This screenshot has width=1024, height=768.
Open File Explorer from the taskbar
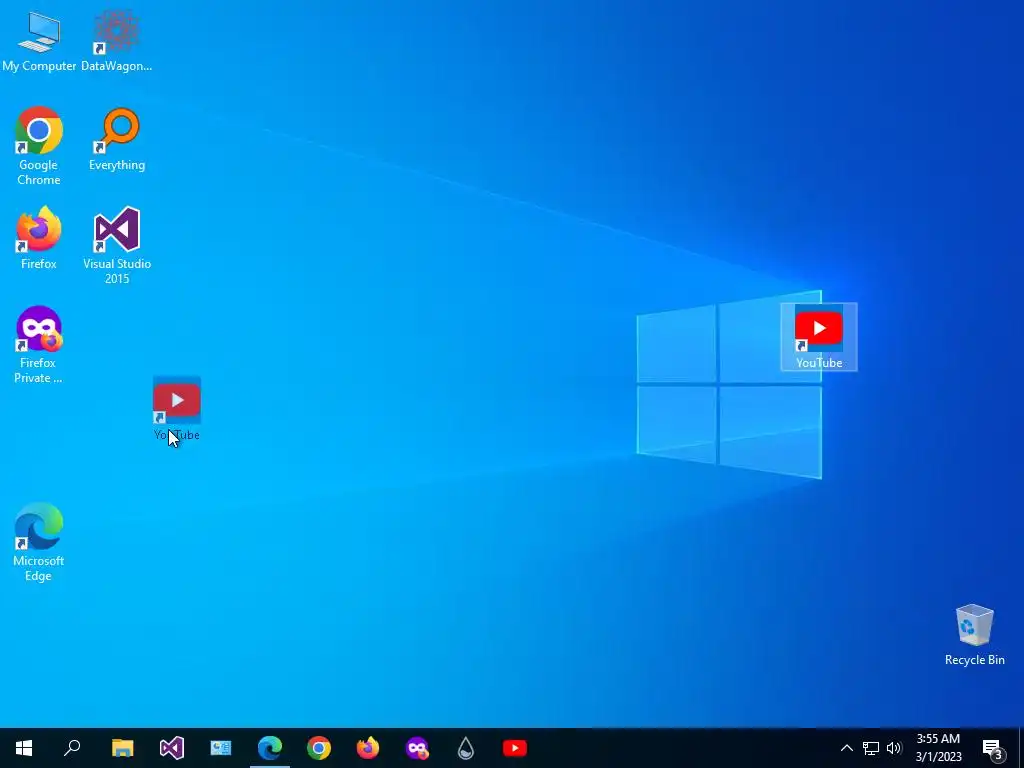[122, 748]
